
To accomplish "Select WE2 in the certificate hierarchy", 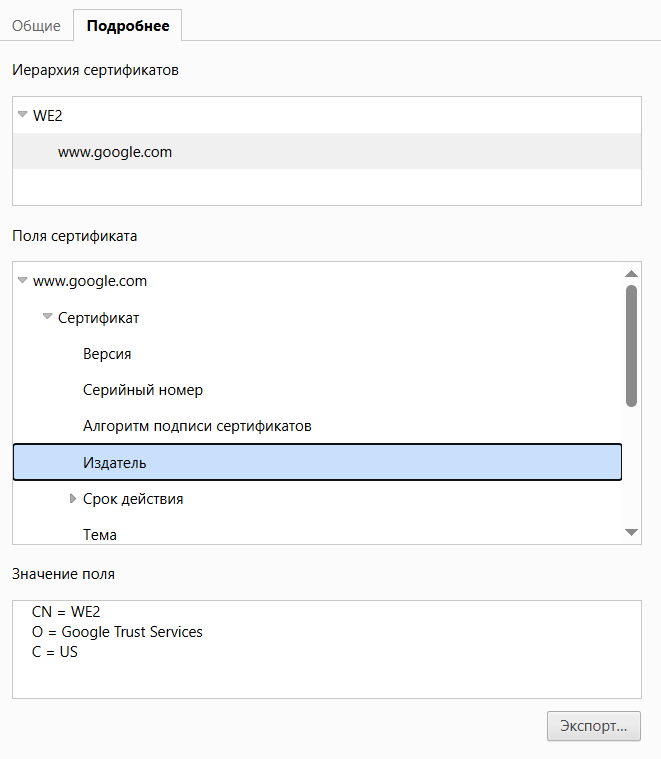I will [48, 115].
